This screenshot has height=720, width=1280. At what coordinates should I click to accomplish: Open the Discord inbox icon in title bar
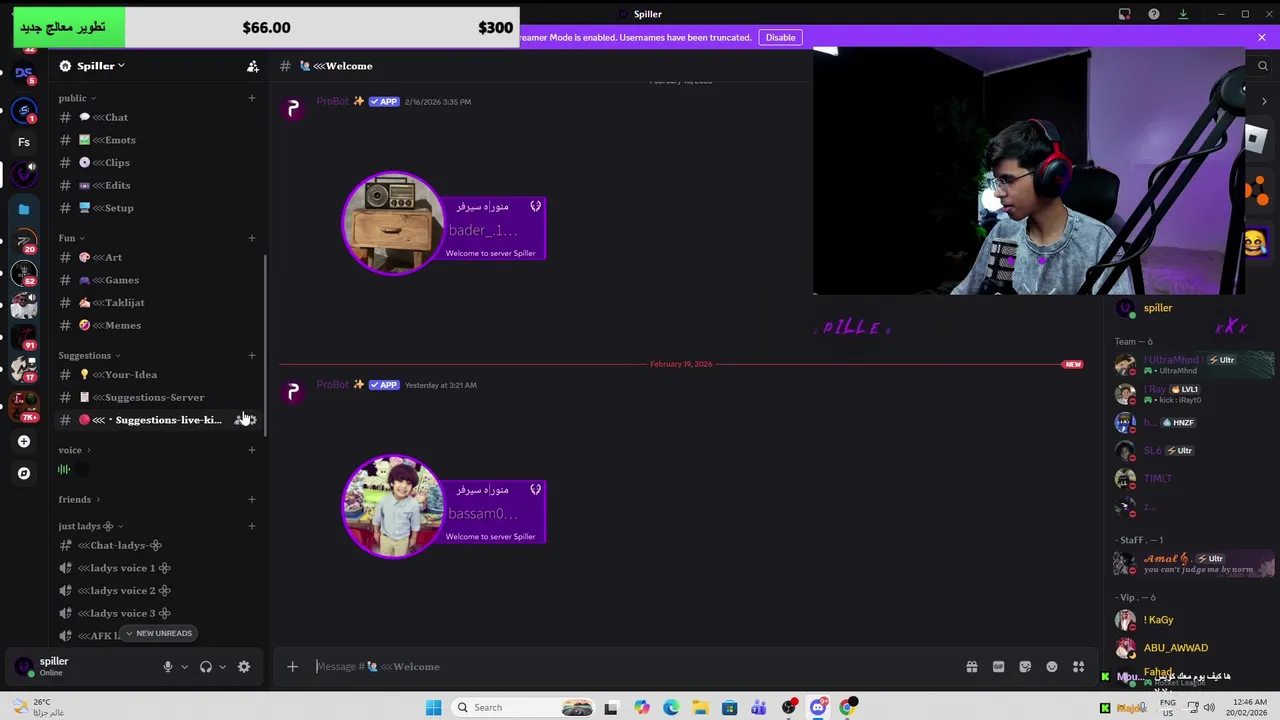point(1125,14)
